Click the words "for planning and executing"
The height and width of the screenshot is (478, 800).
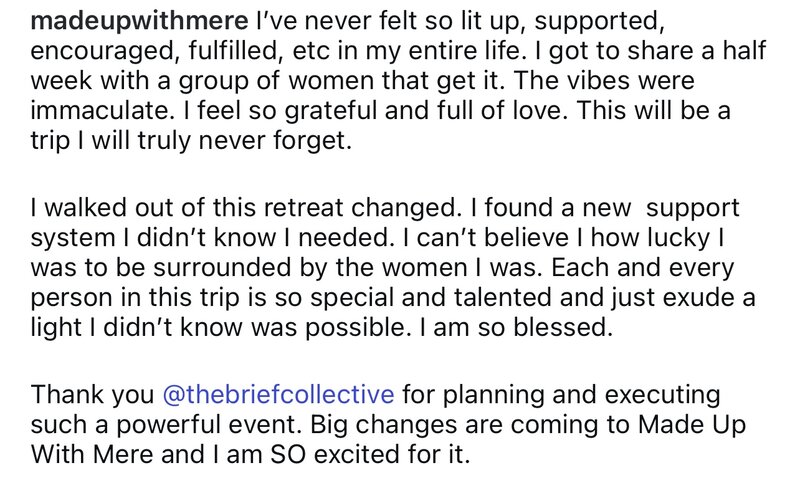(x=561, y=395)
